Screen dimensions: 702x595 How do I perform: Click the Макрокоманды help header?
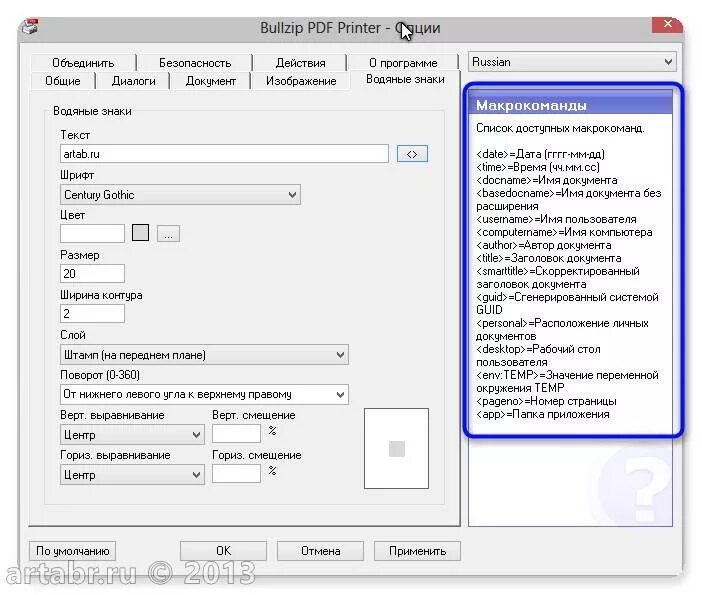[x=569, y=105]
